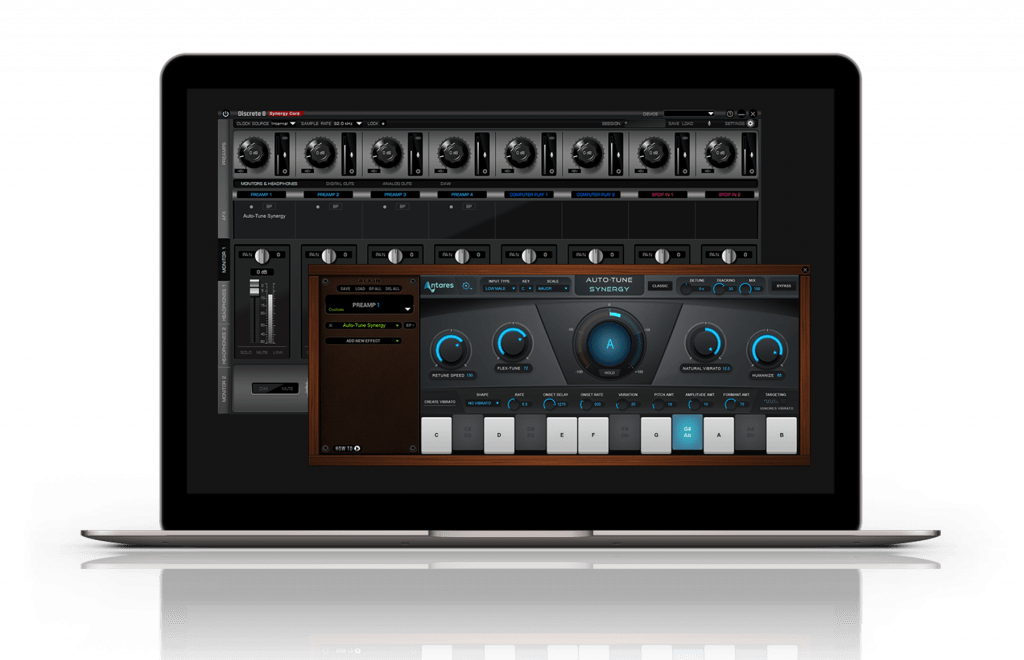Toggle Bypass on Auto-Tune Synergy
Viewport: 1024px width, 660px height.
[782, 288]
